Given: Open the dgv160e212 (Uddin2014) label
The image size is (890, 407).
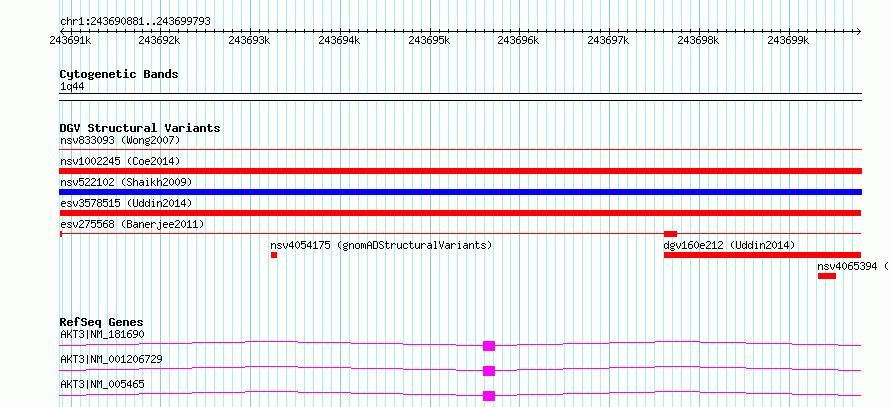Looking at the screenshot, I should tap(729, 245).
